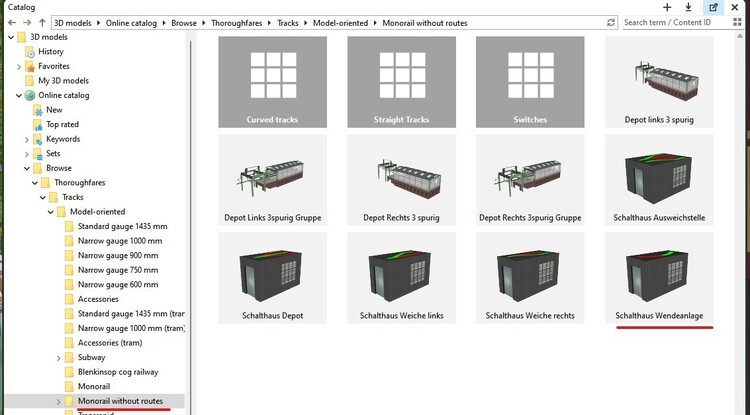This screenshot has width=750, height=415.
Task: Click the Thoroughfares breadcrumb segment
Action: pos(236,23)
